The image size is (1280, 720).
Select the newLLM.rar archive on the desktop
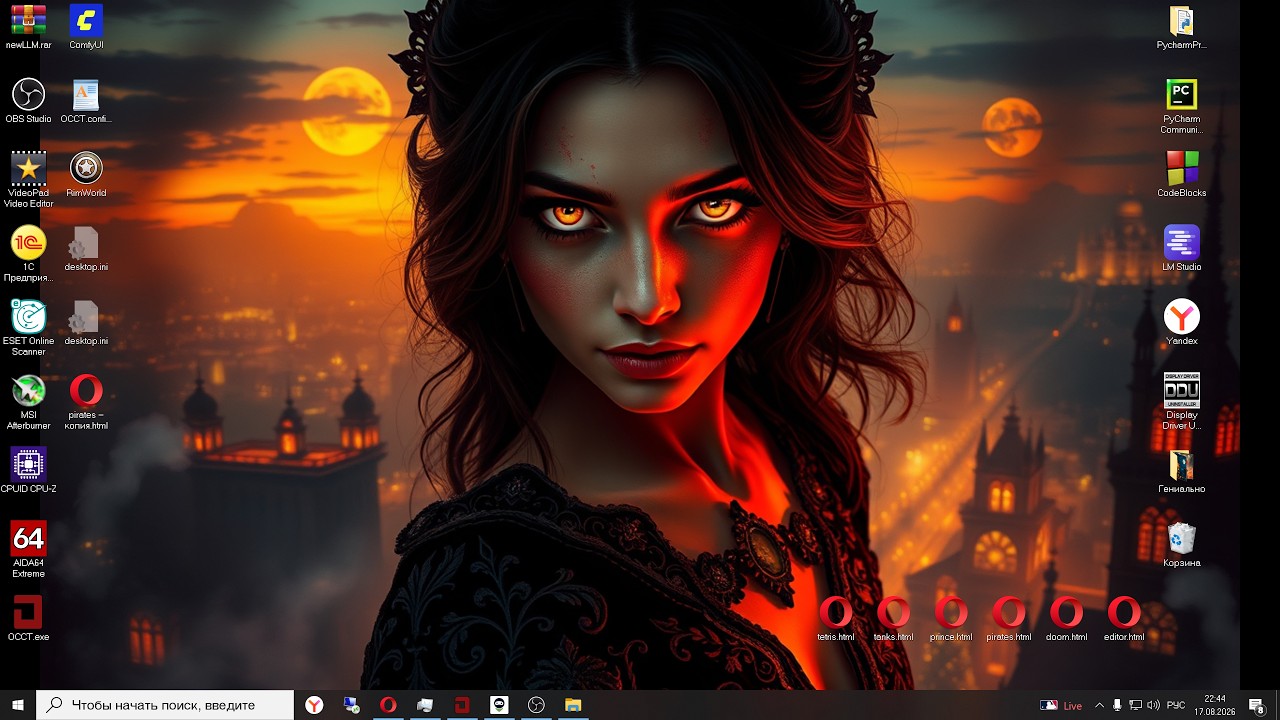28,27
